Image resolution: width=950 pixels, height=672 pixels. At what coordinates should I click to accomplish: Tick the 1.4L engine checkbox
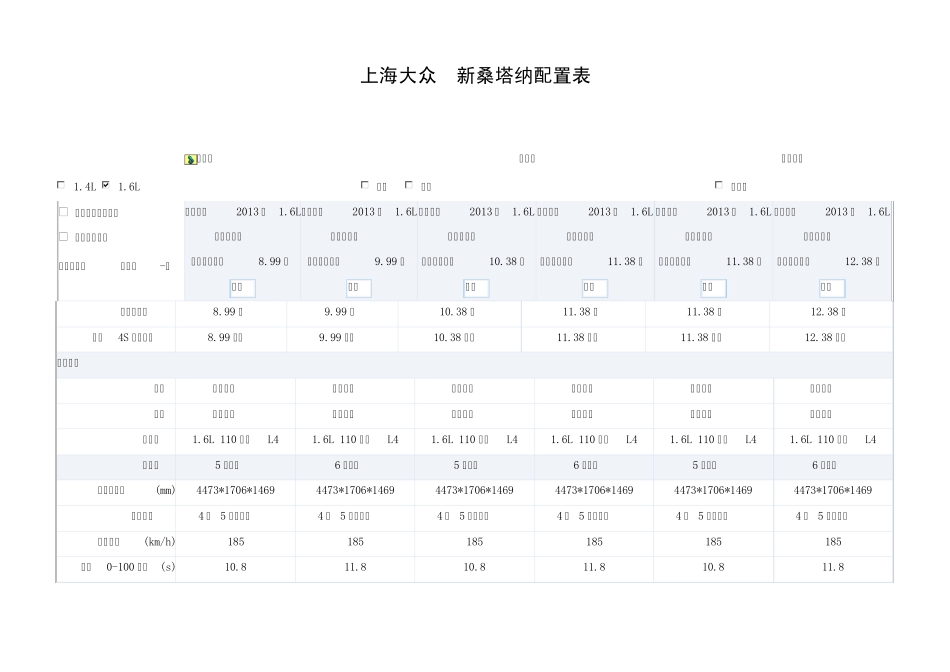(x=61, y=185)
